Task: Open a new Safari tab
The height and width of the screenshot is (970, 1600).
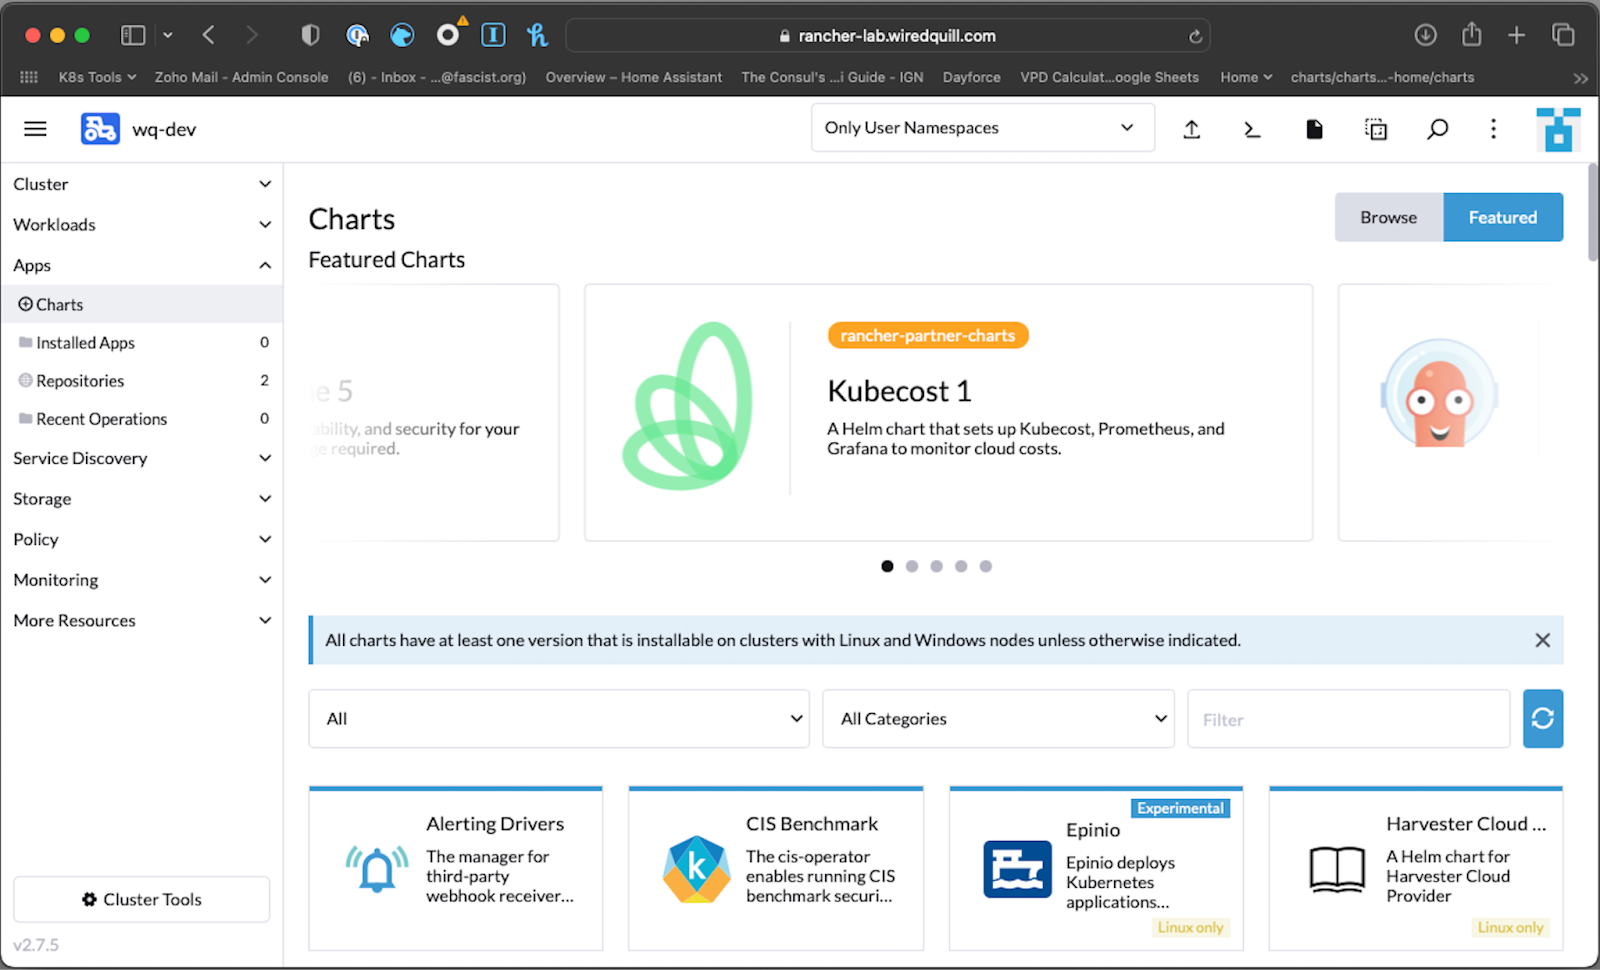Action: (x=1516, y=35)
